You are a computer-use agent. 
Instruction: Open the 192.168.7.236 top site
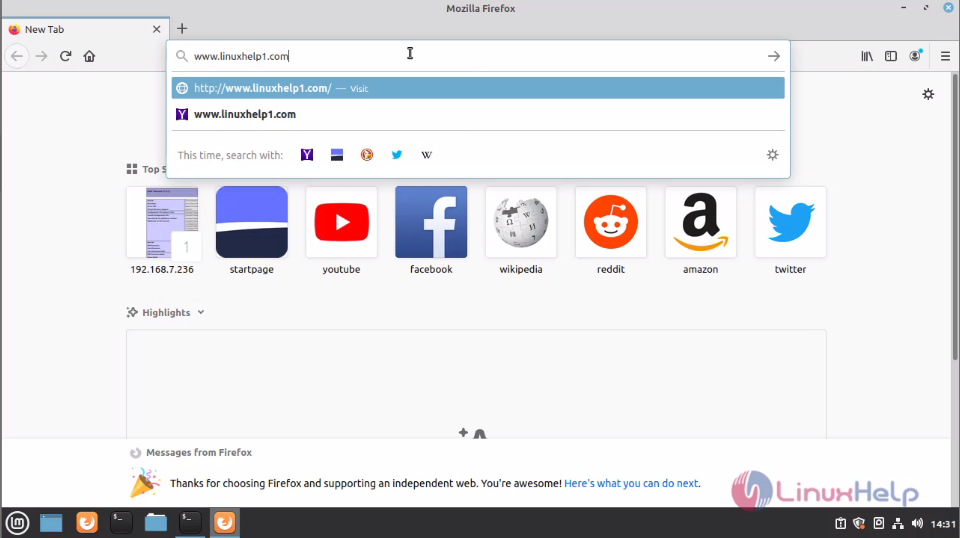pos(162,231)
